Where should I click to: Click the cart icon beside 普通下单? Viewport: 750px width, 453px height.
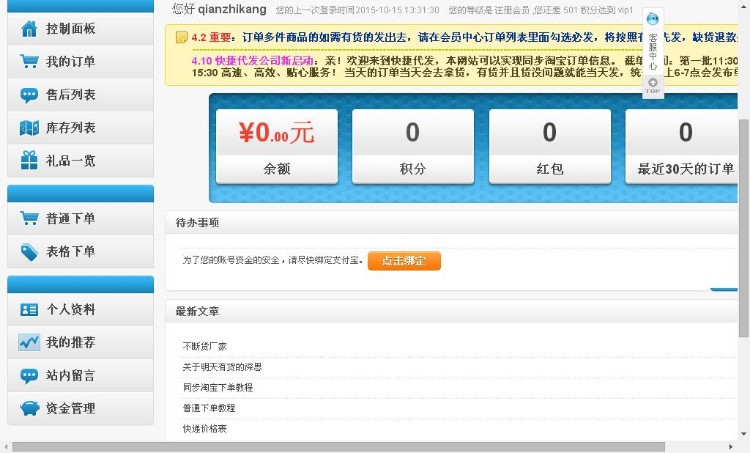pos(29,219)
